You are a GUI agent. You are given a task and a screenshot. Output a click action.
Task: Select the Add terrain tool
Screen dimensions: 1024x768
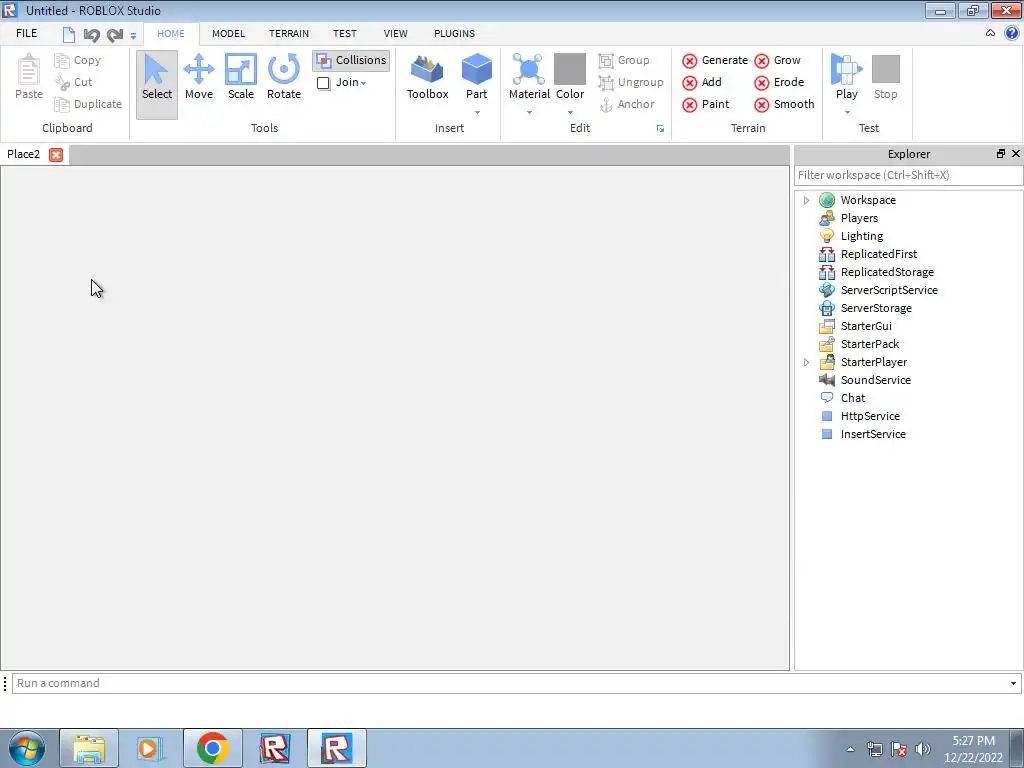coord(702,82)
